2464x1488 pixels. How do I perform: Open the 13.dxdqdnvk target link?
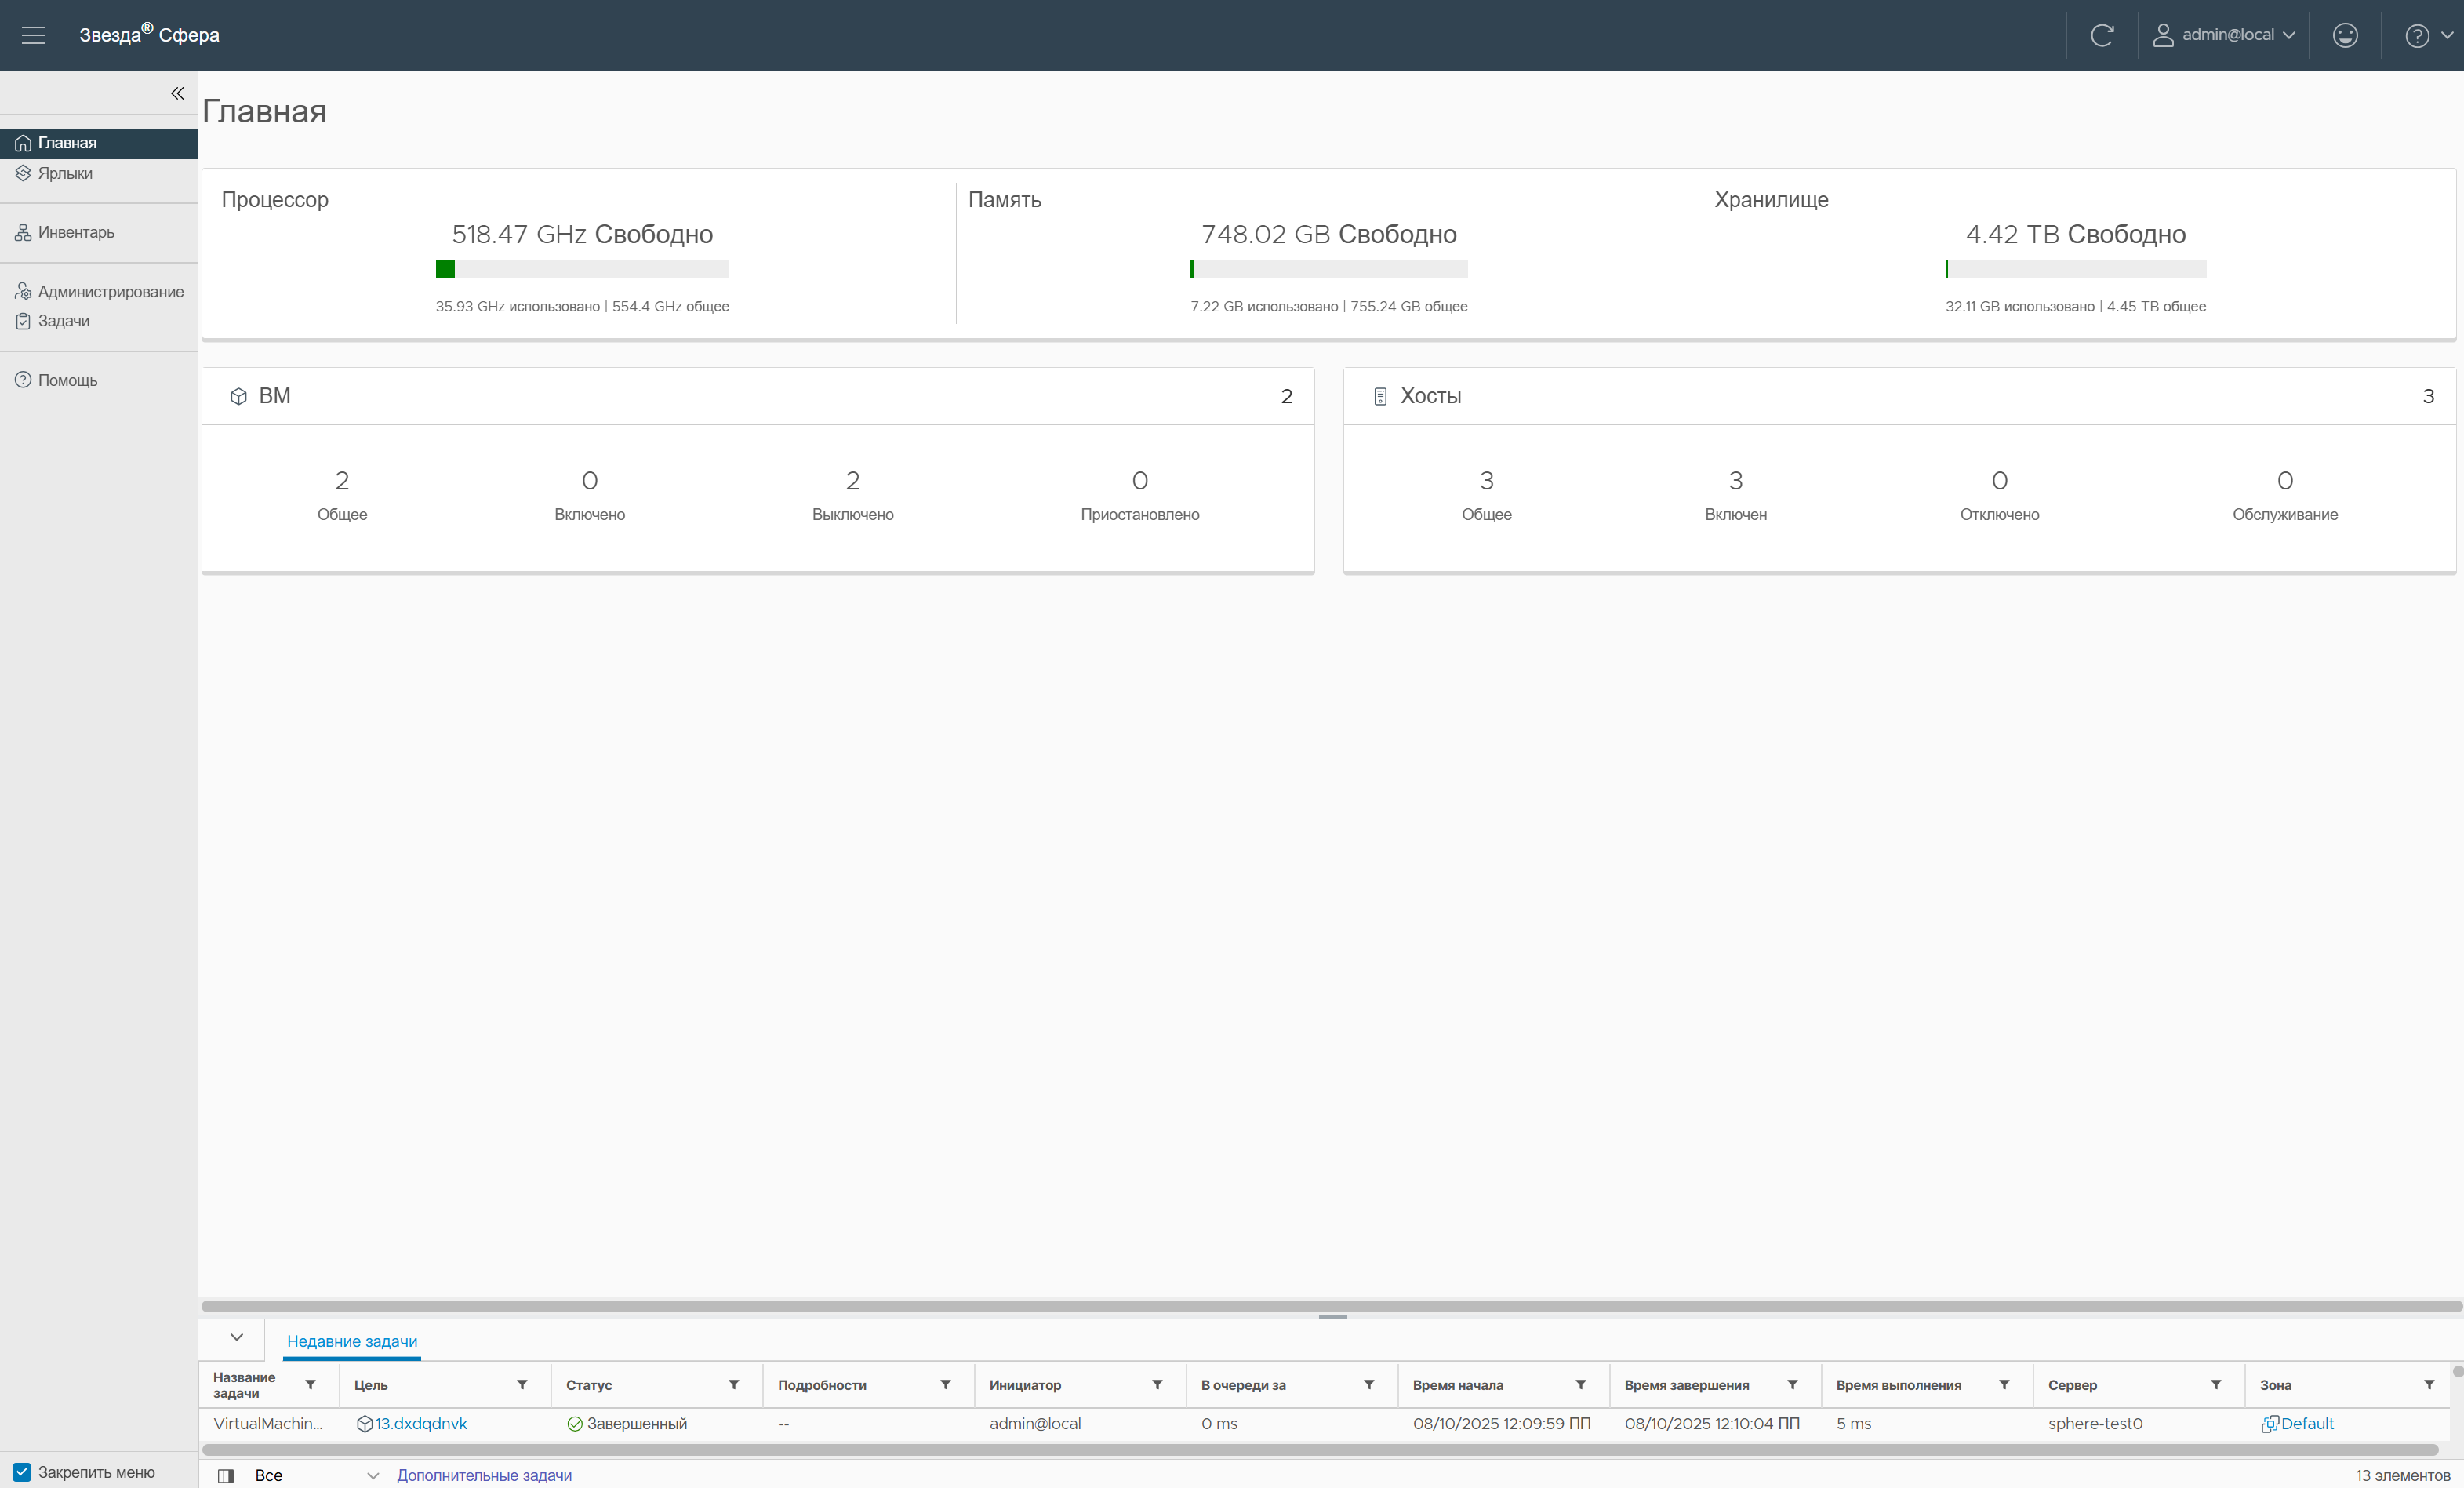[421, 1423]
